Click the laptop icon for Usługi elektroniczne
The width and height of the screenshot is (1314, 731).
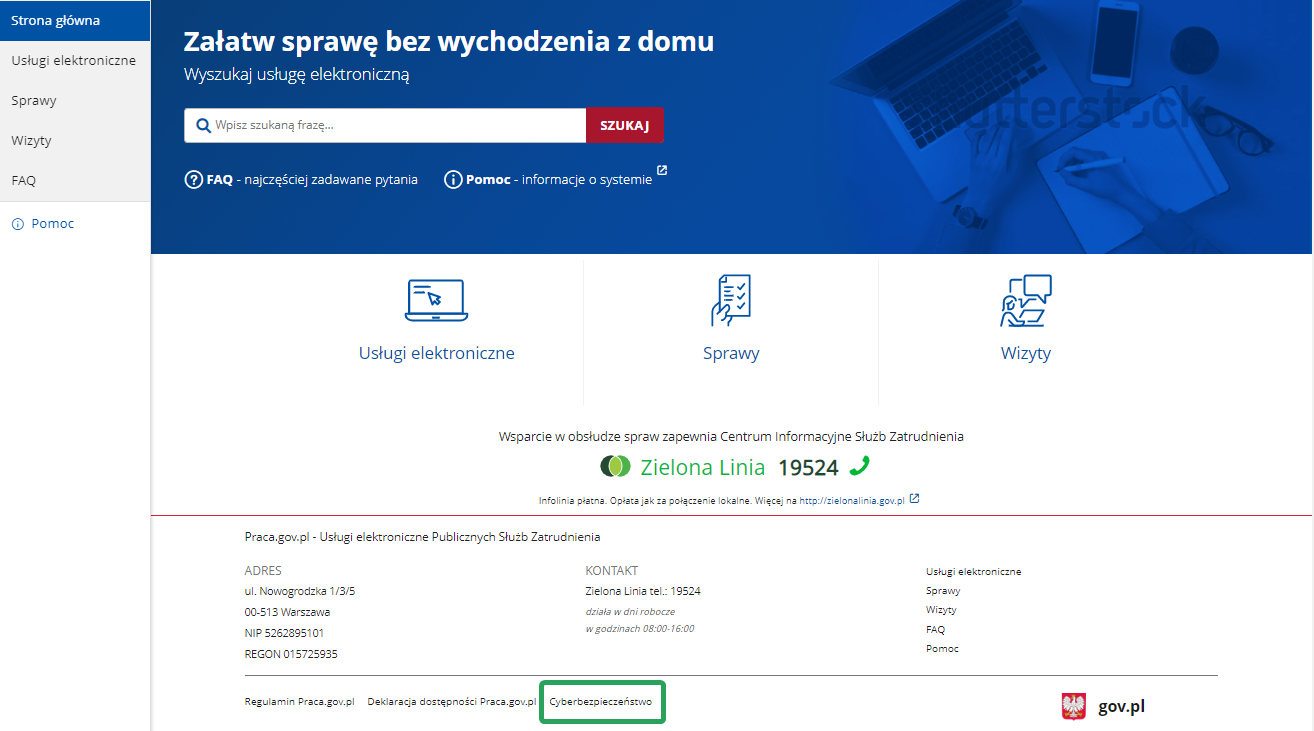tap(437, 300)
